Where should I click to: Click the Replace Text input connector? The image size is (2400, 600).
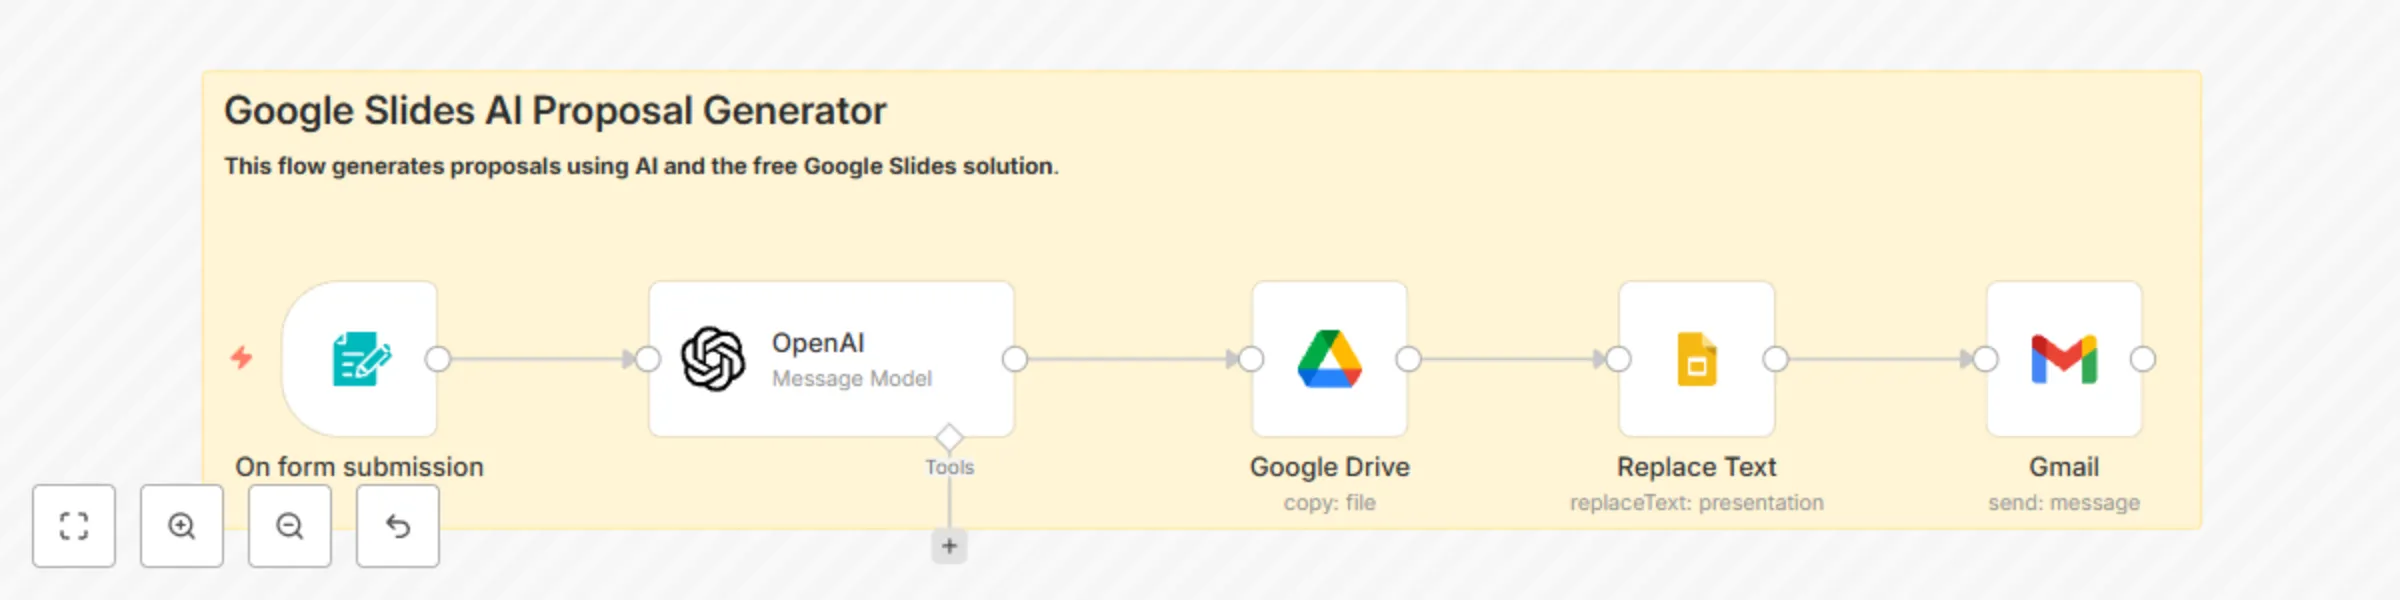1618,359
